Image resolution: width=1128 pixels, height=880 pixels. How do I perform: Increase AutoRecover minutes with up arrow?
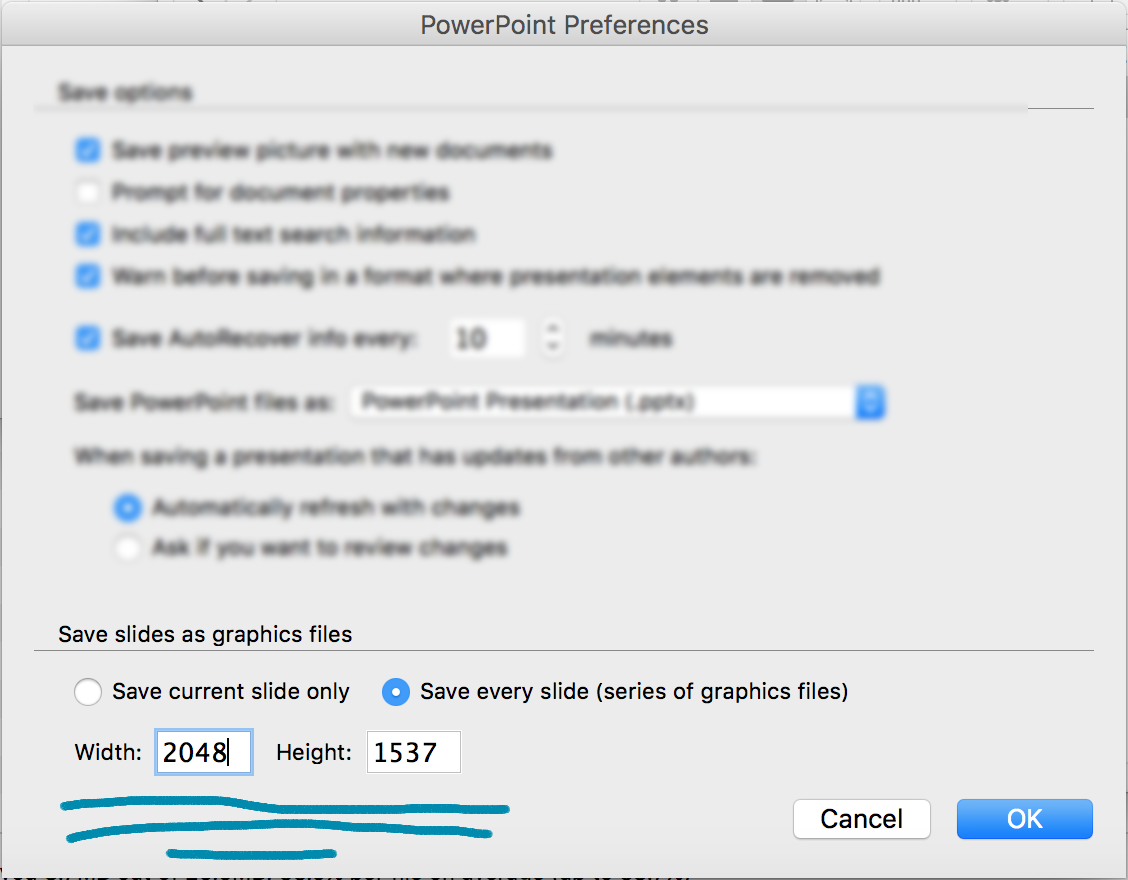552,329
